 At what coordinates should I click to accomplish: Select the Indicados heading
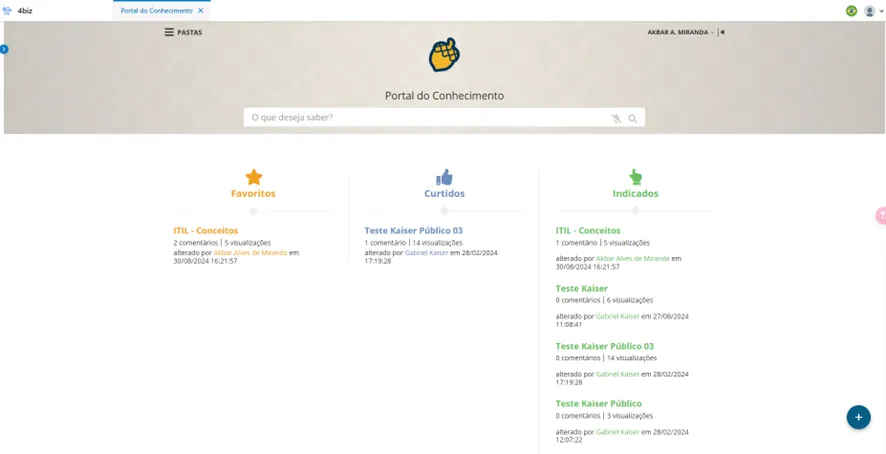pyautogui.click(x=636, y=193)
